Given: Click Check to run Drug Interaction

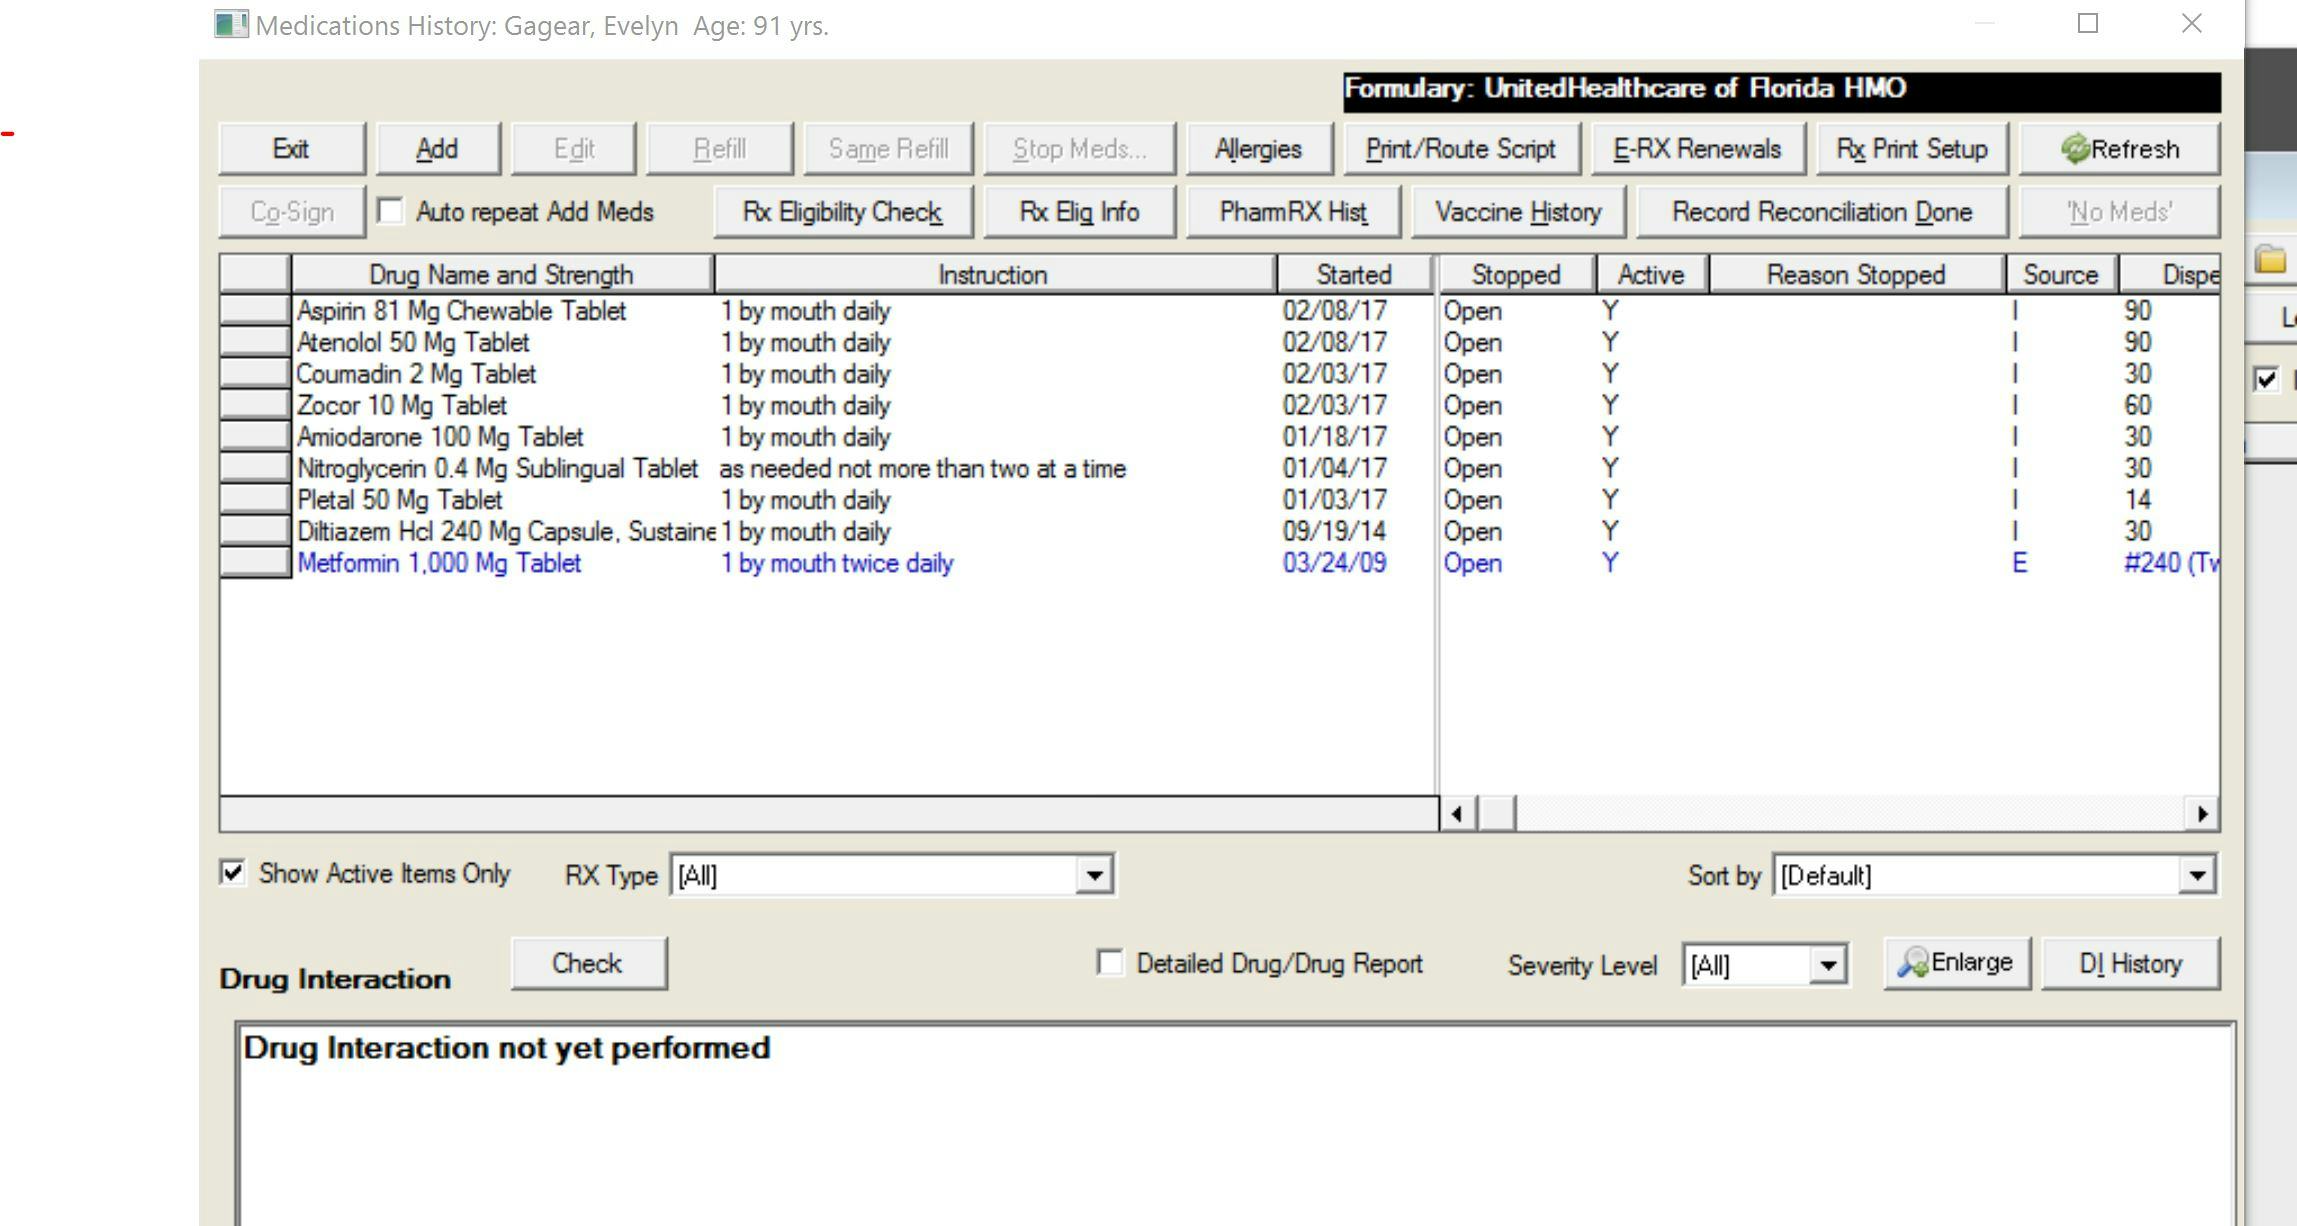Looking at the screenshot, I should 588,962.
